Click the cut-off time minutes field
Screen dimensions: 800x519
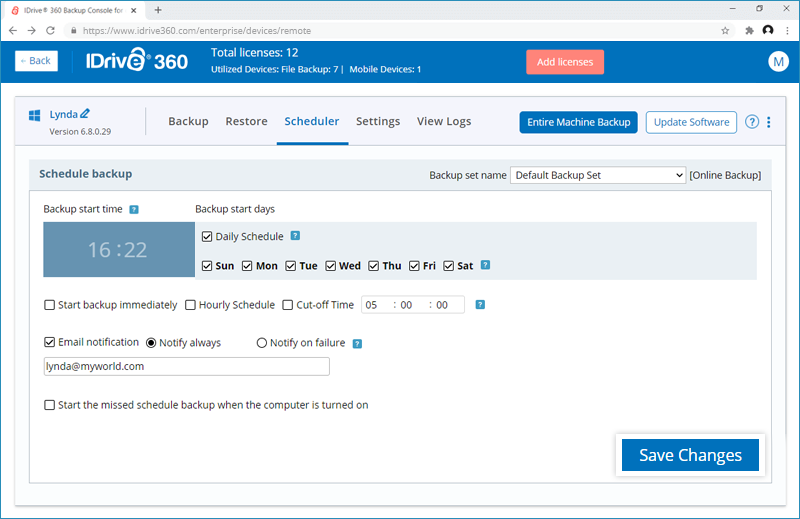pos(406,305)
